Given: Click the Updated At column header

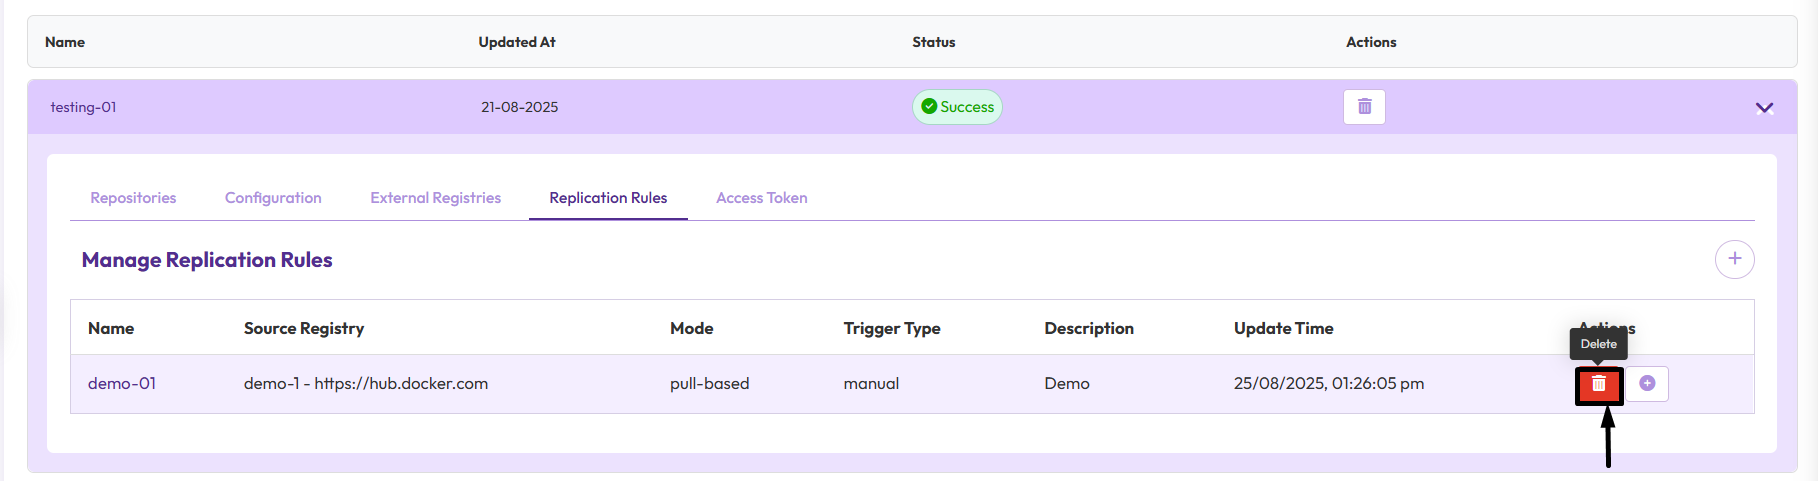Looking at the screenshot, I should pyautogui.click(x=517, y=42).
